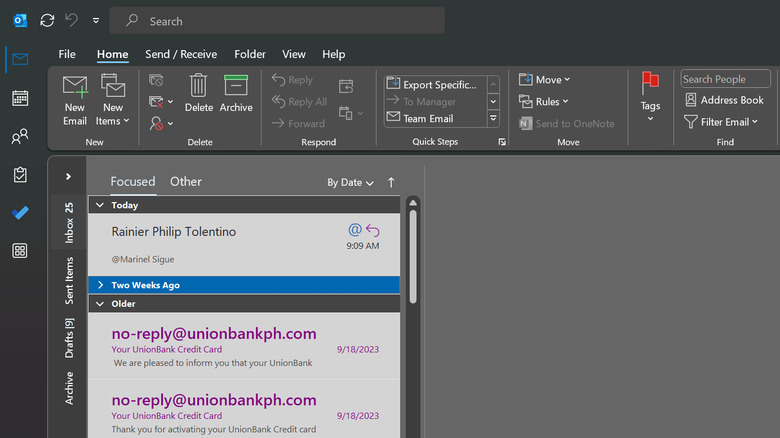This screenshot has width=780, height=438.
Task: Create a New Email
Action: coord(75,101)
